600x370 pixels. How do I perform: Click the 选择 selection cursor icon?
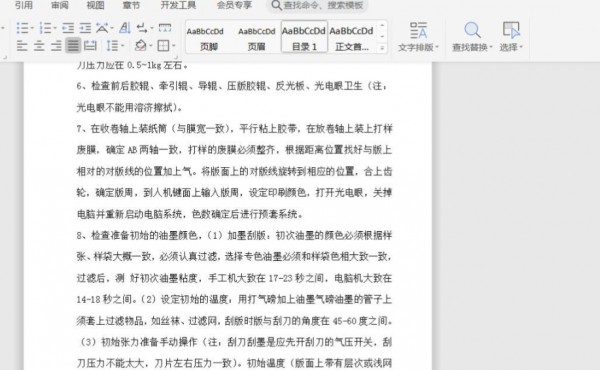tap(511, 30)
